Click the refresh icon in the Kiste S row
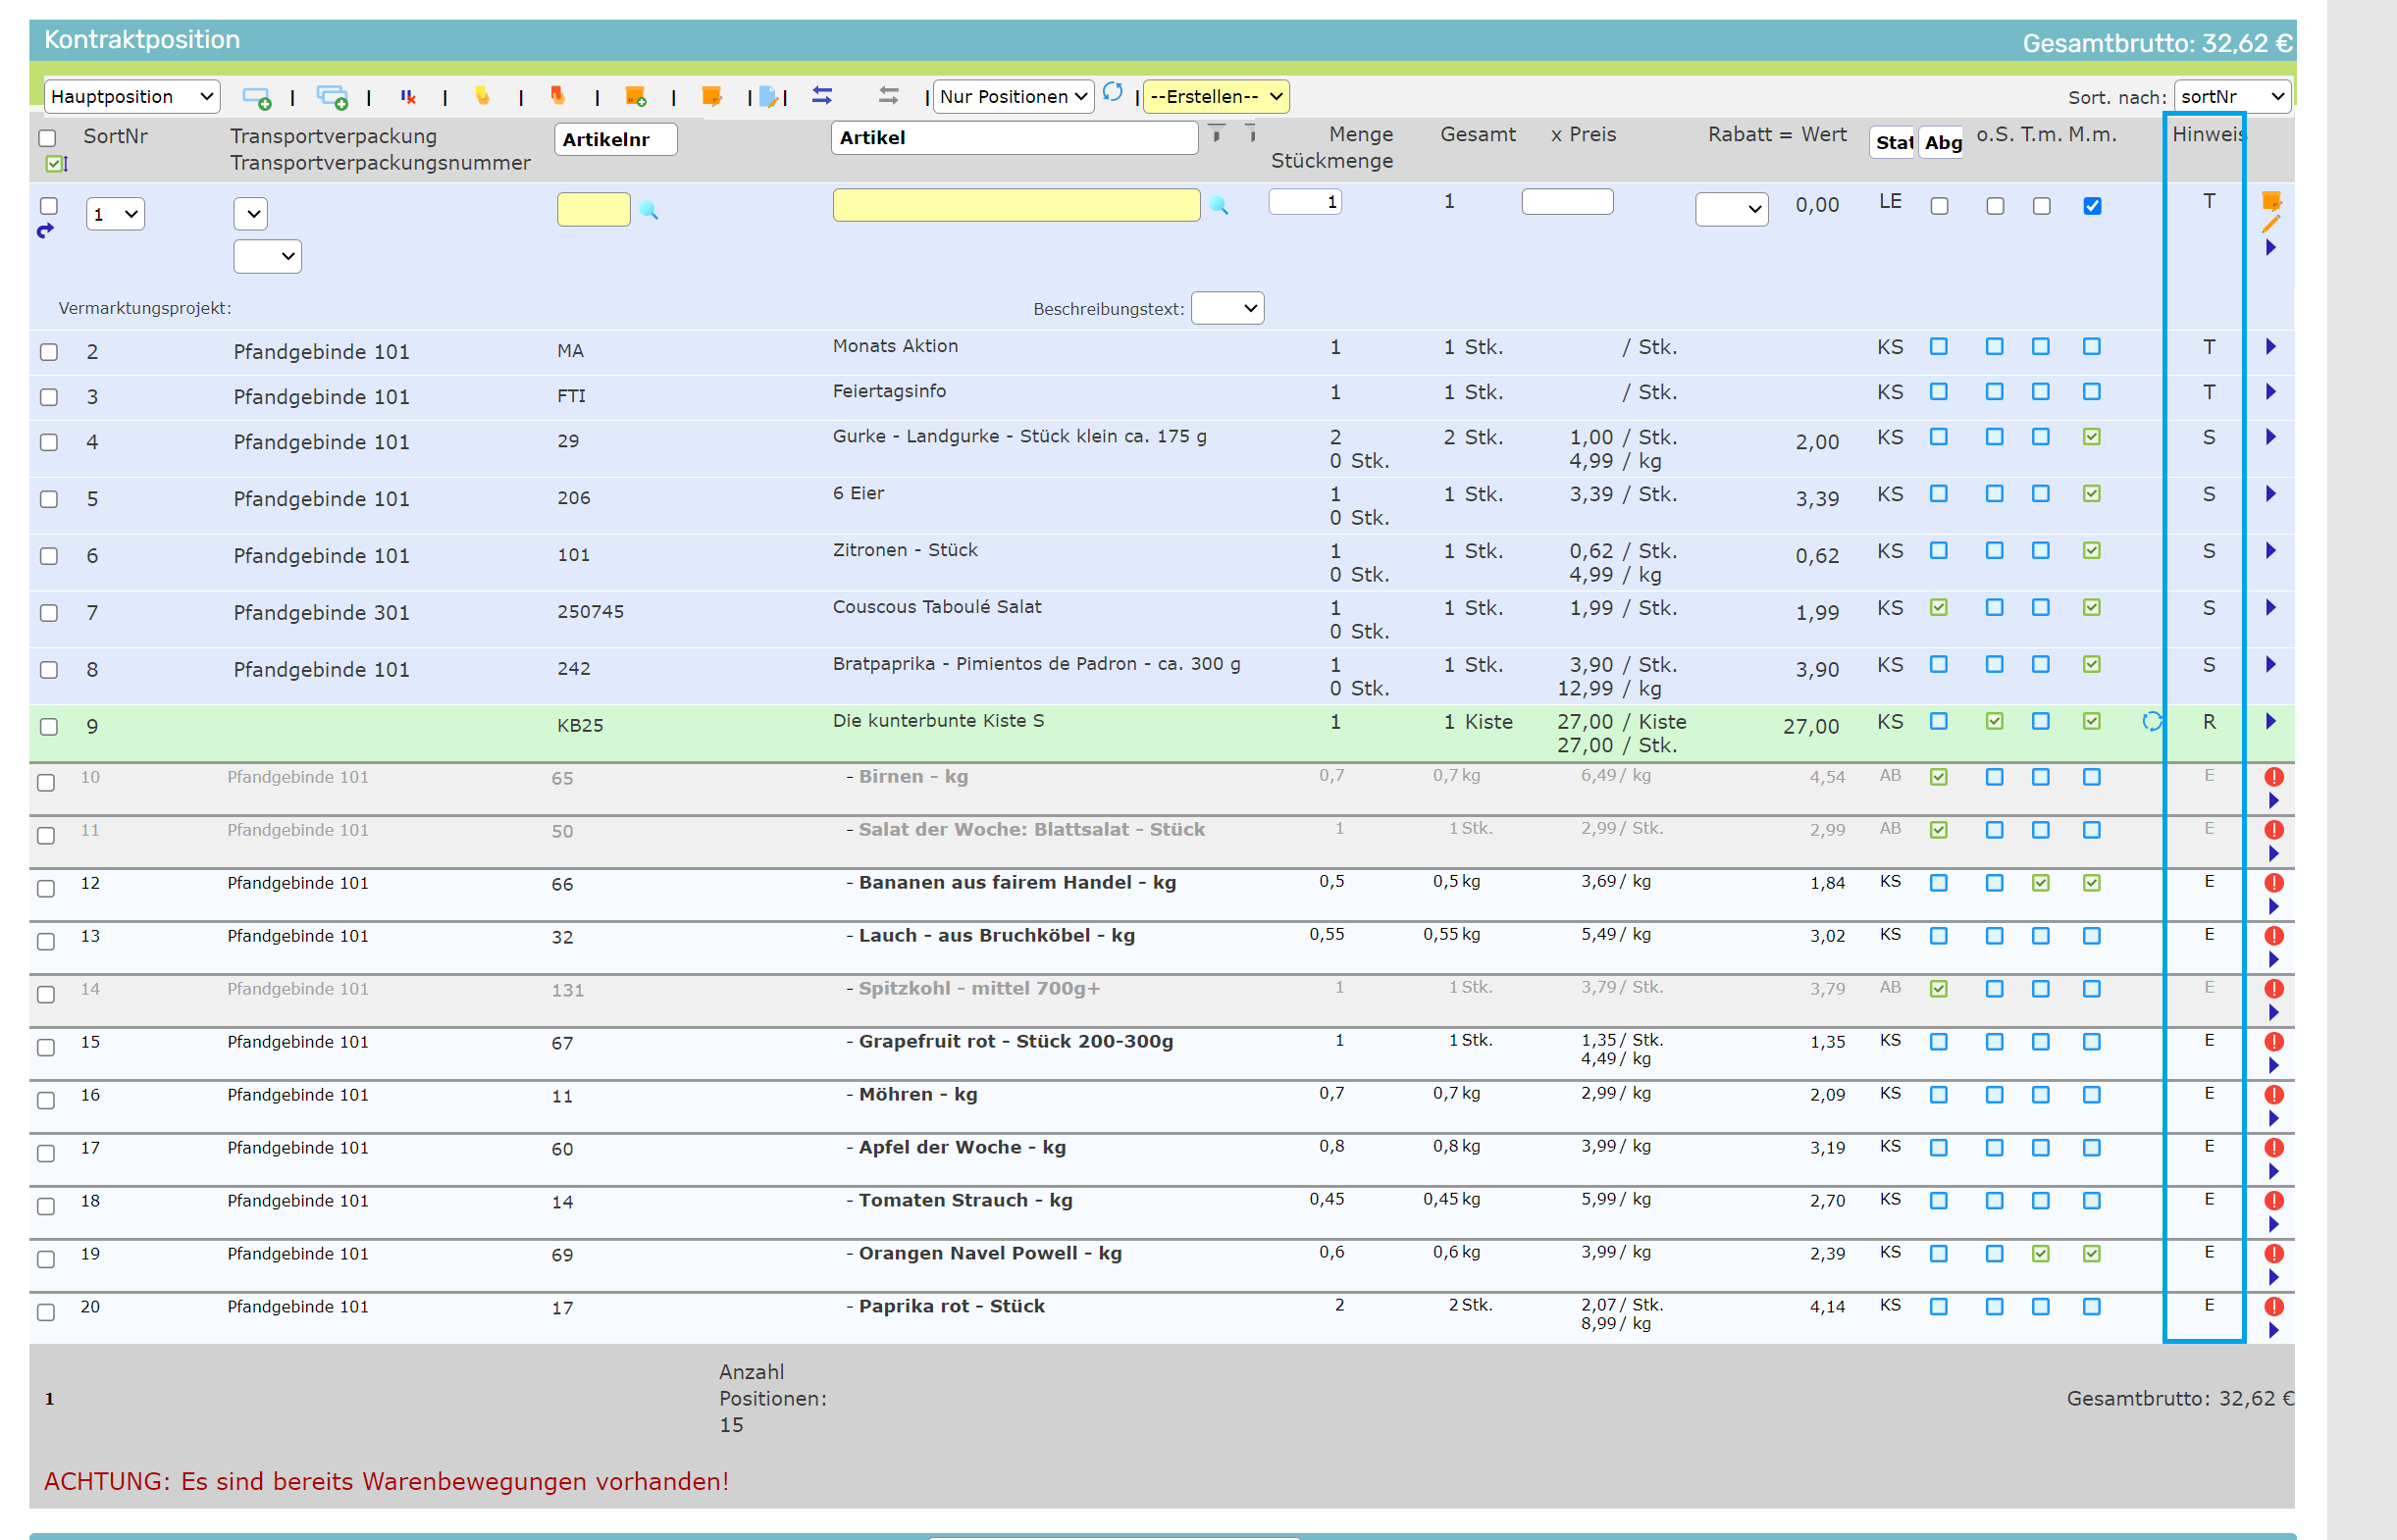This screenshot has width=2397, height=1540. [x=2152, y=721]
